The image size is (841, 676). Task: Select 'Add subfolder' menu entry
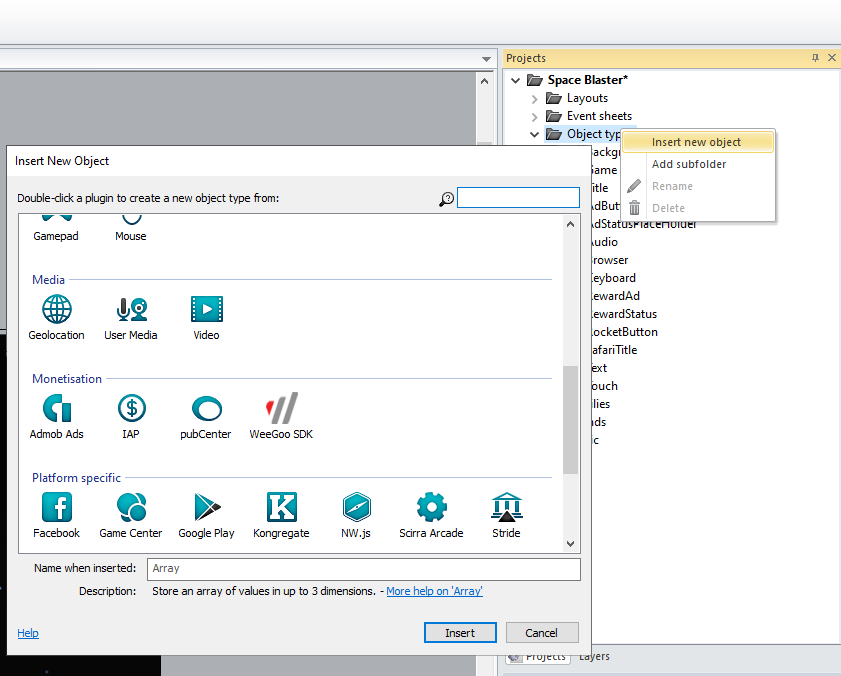coord(689,164)
